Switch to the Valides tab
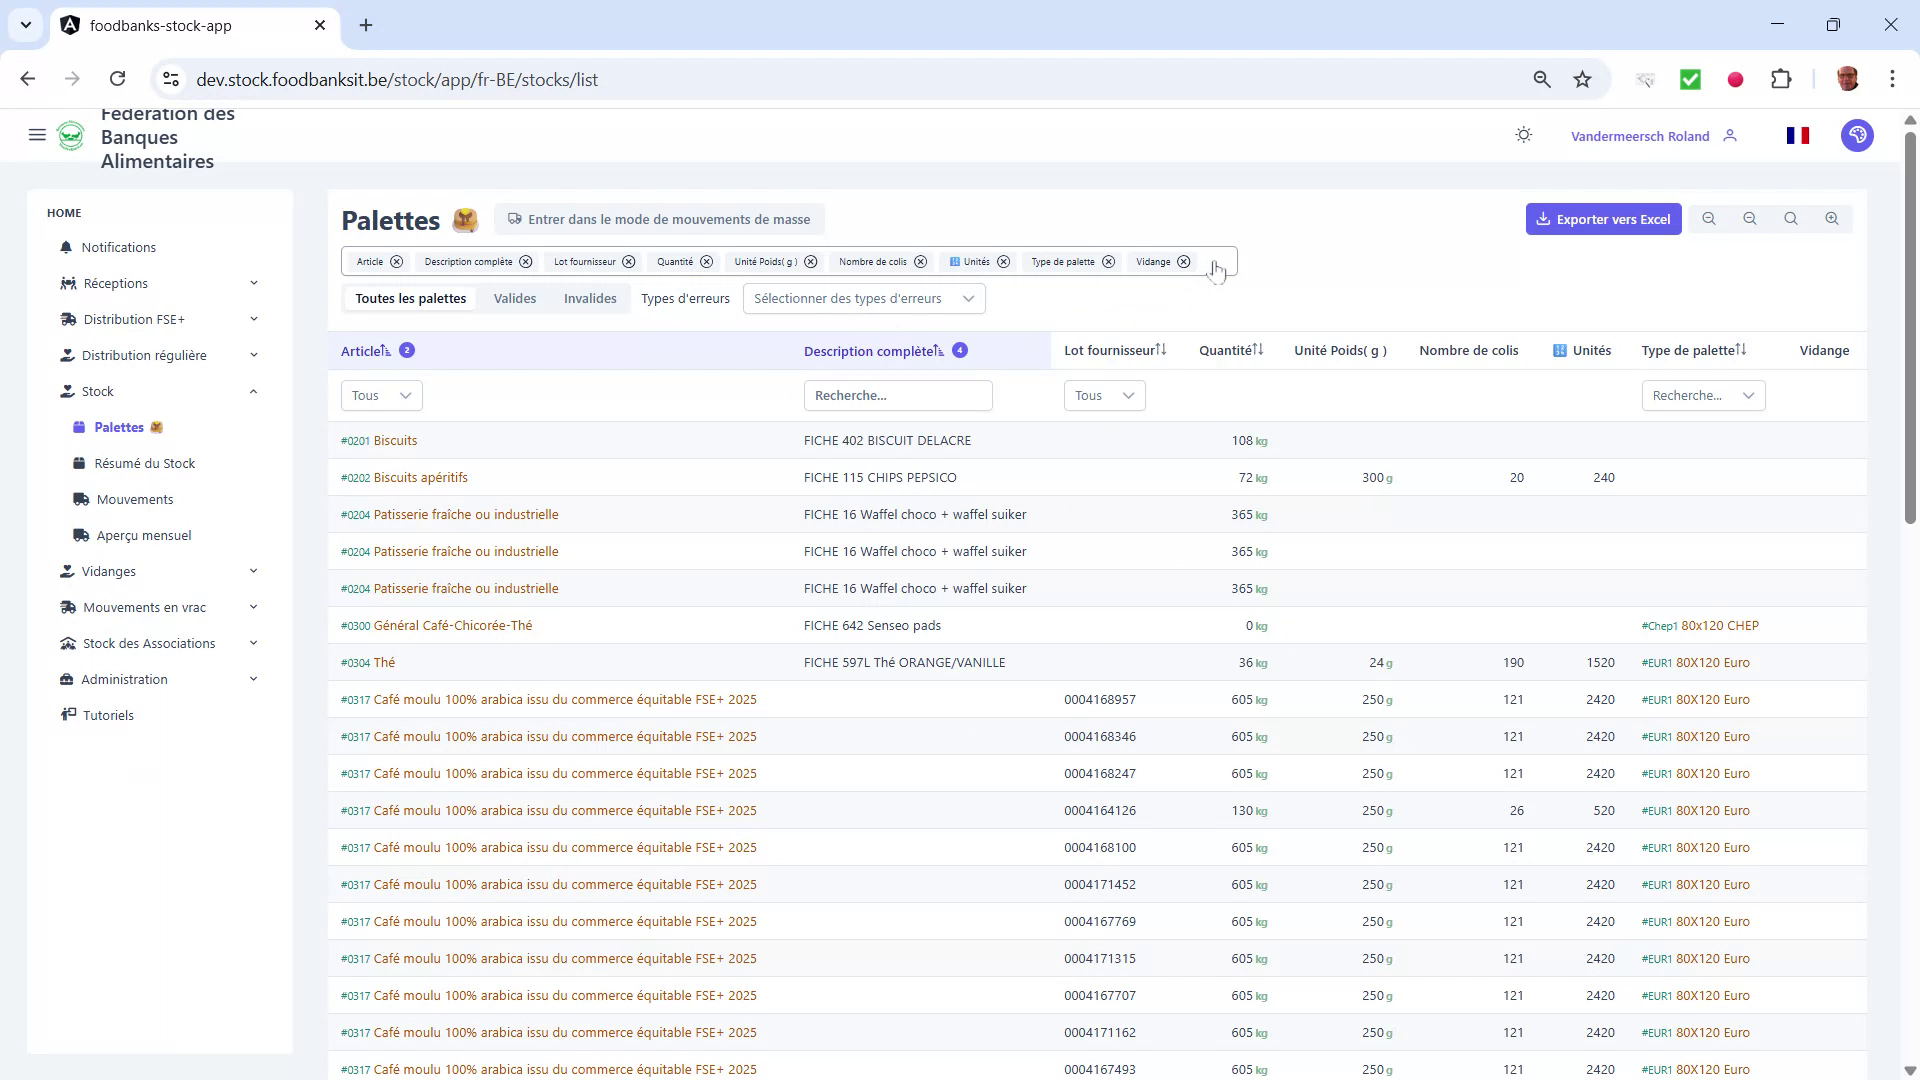Screen dimensions: 1920x1080 [x=515, y=298]
